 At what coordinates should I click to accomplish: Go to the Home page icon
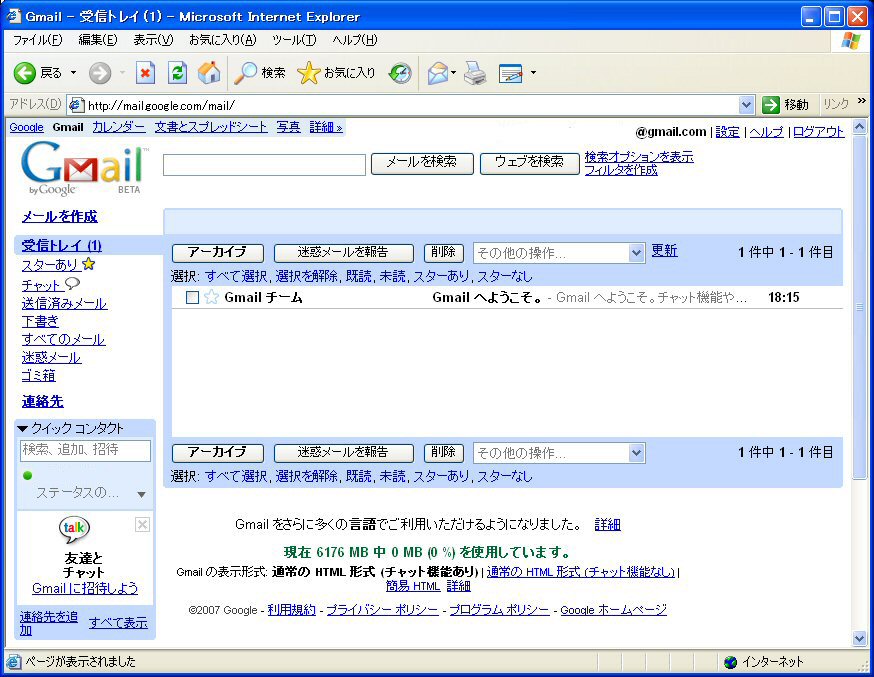click(x=209, y=73)
